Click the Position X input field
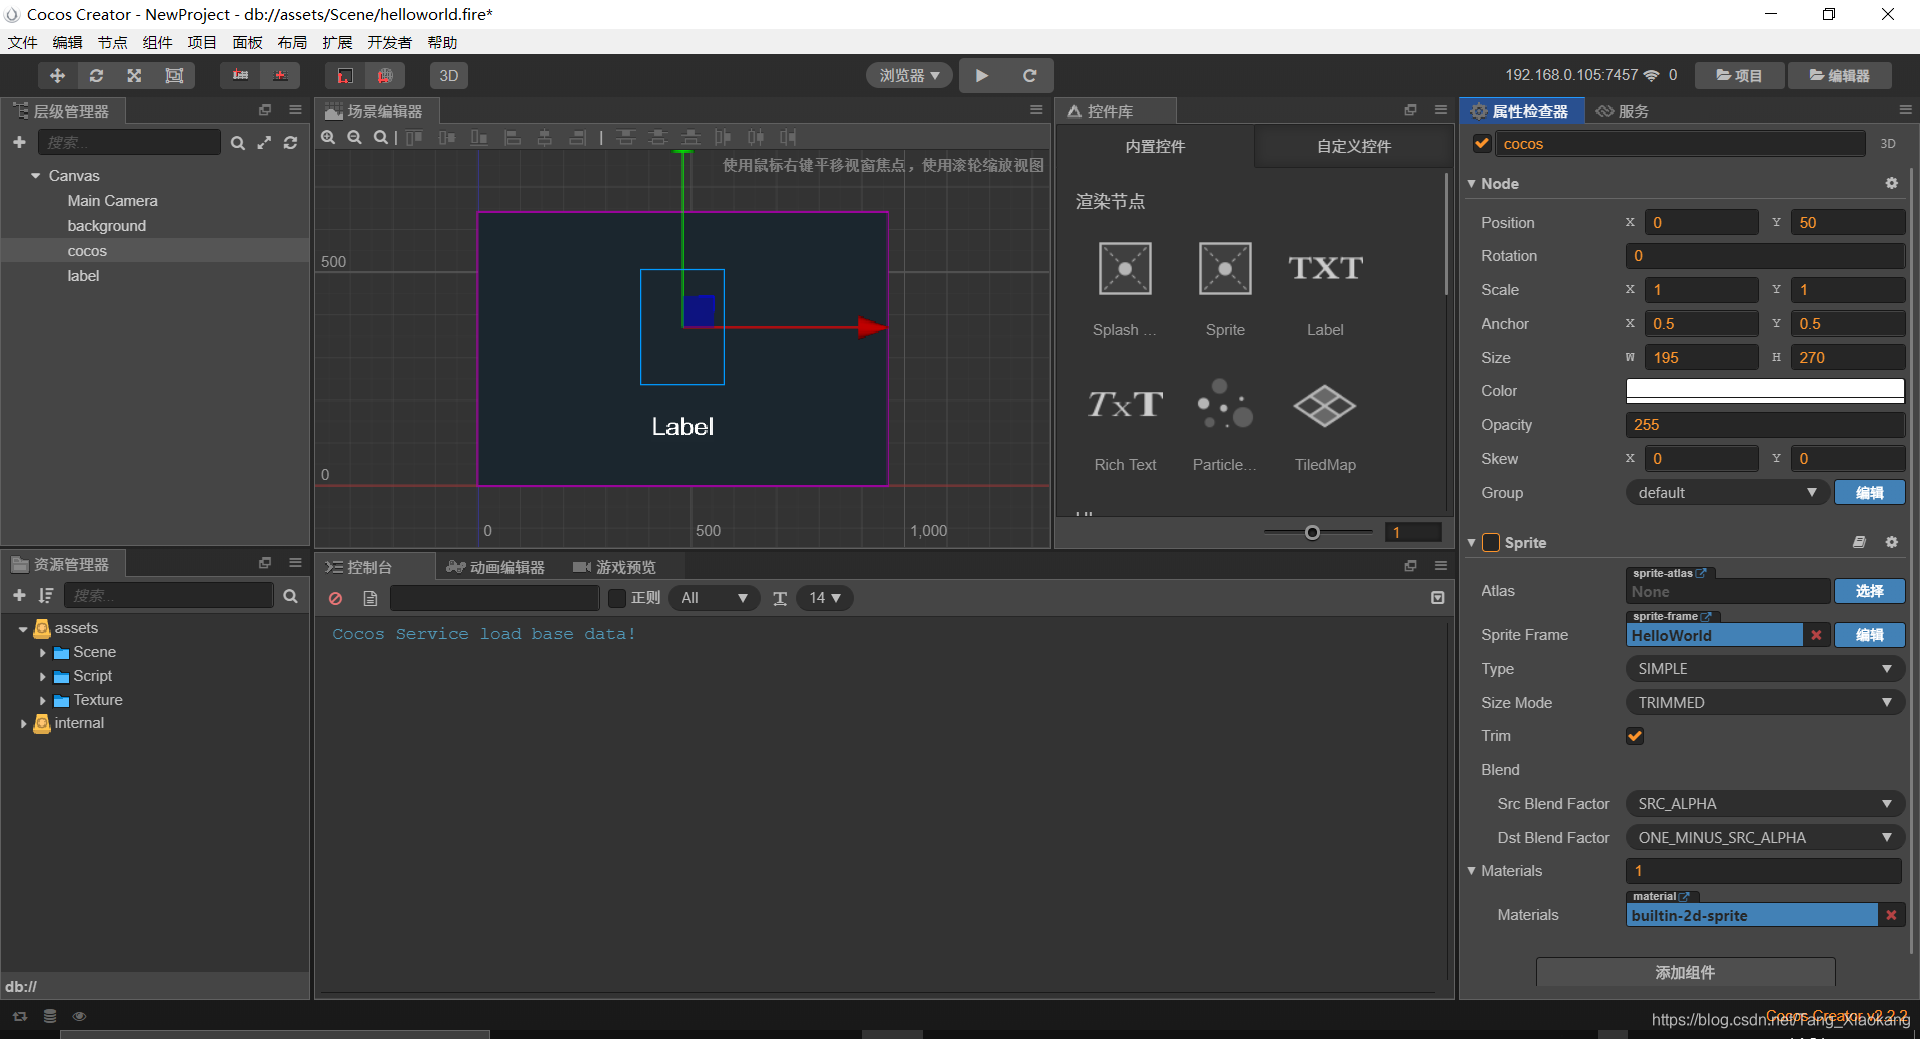This screenshot has height=1039, width=1920. tap(1701, 223)
